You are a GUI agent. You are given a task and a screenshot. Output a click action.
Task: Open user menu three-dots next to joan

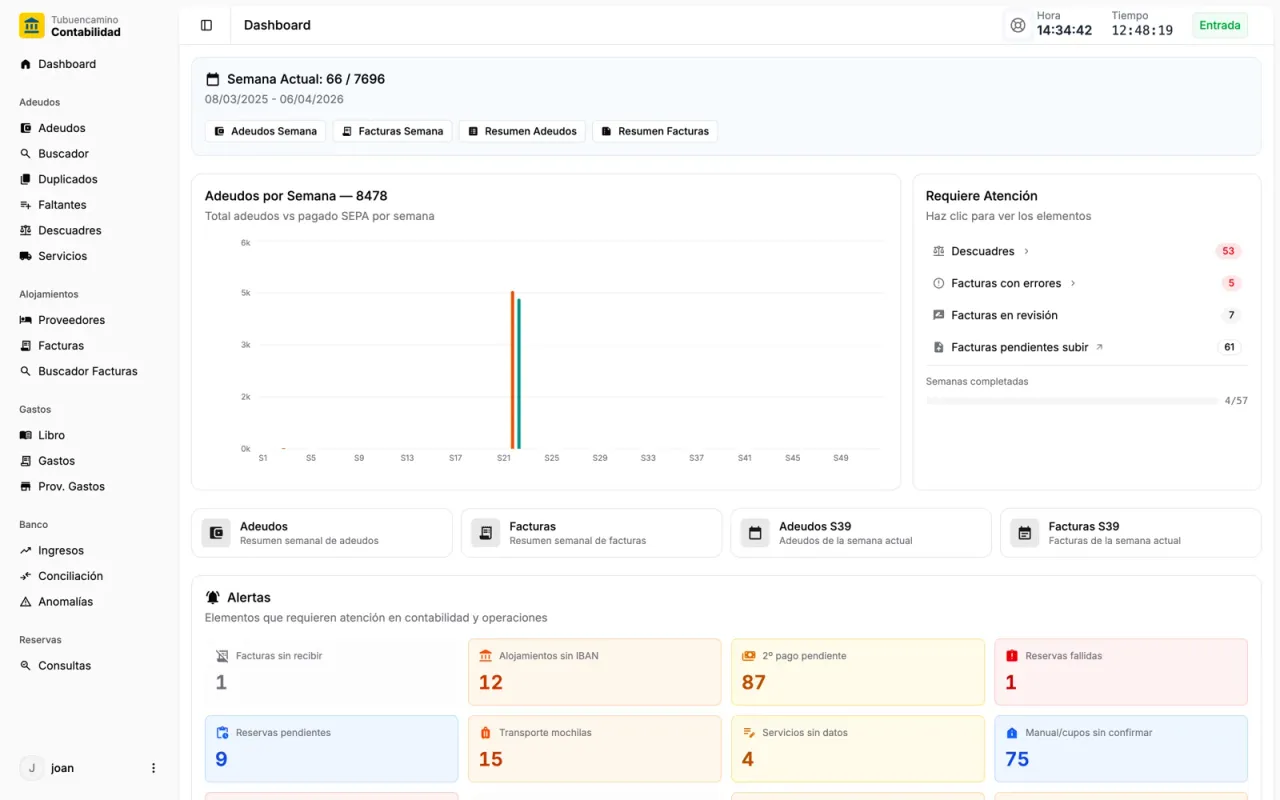(x=153, y=768)
